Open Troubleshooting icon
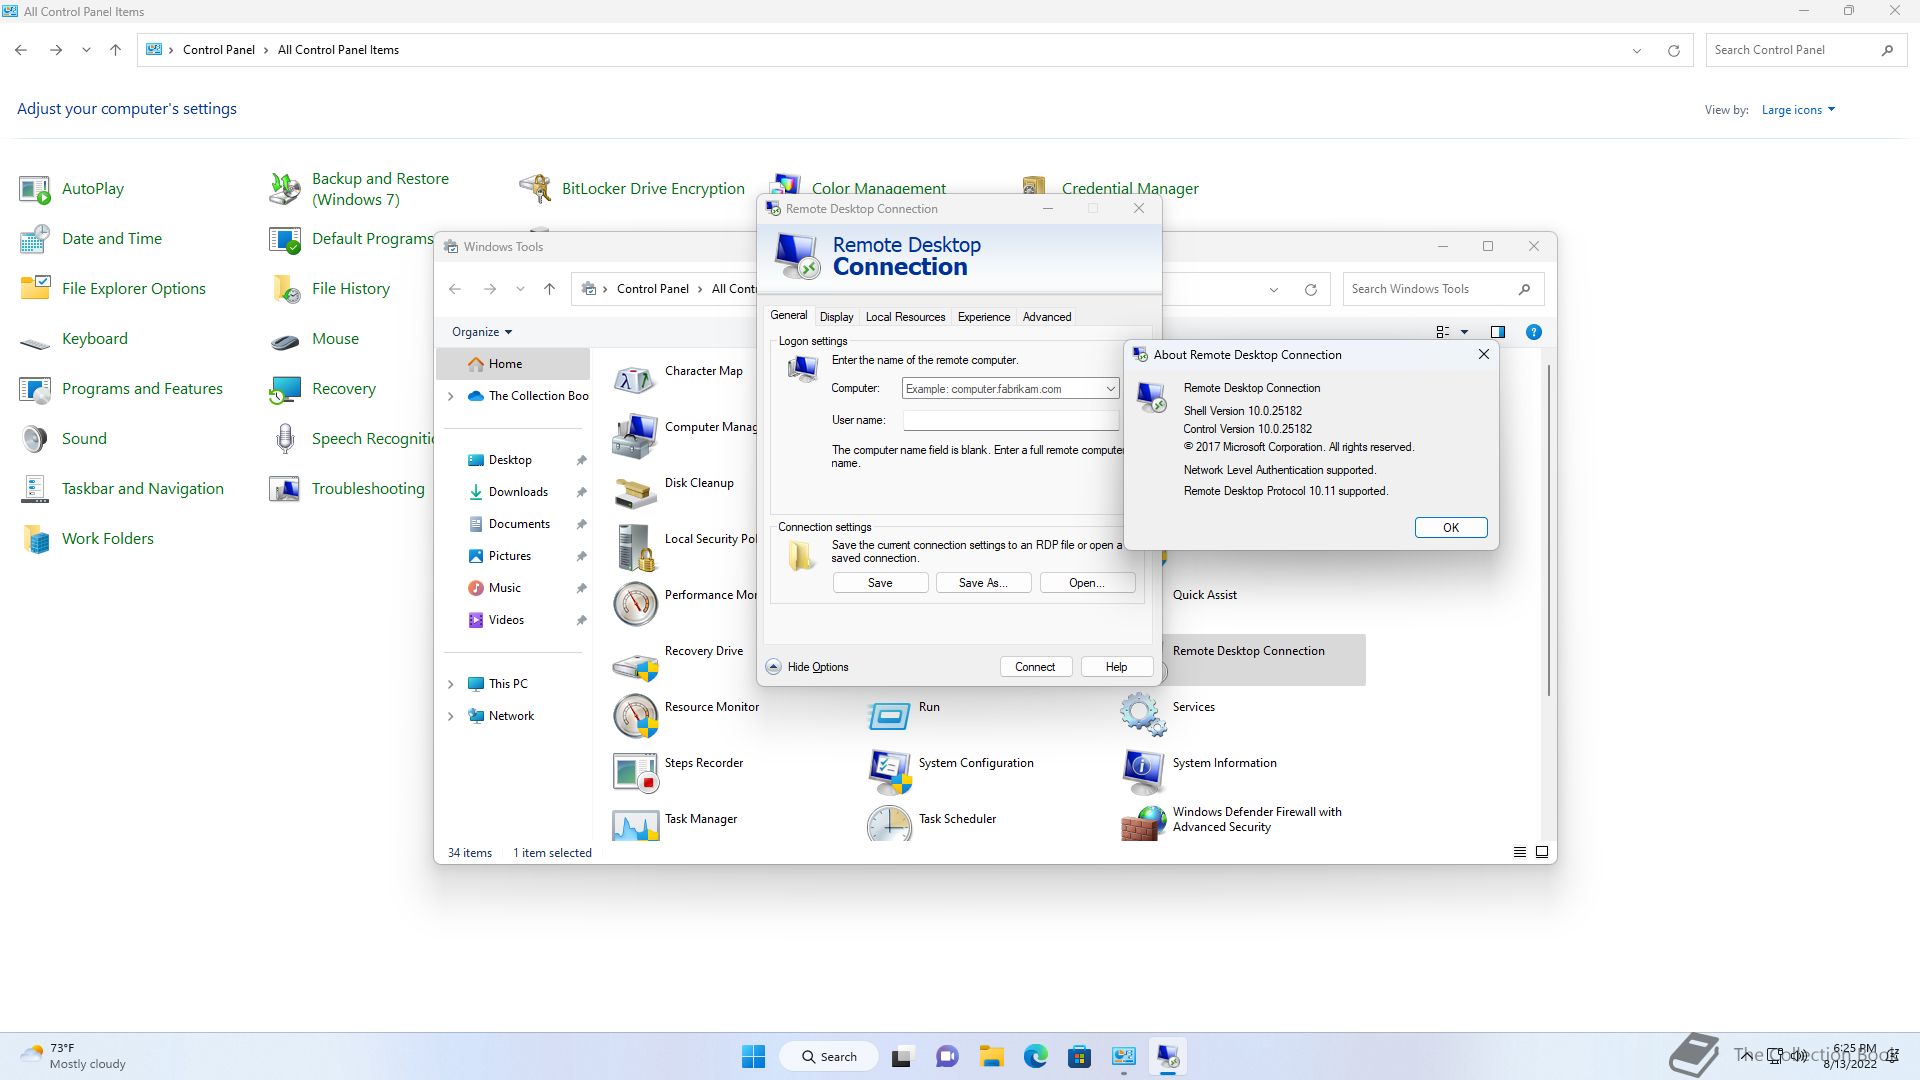 285,489
